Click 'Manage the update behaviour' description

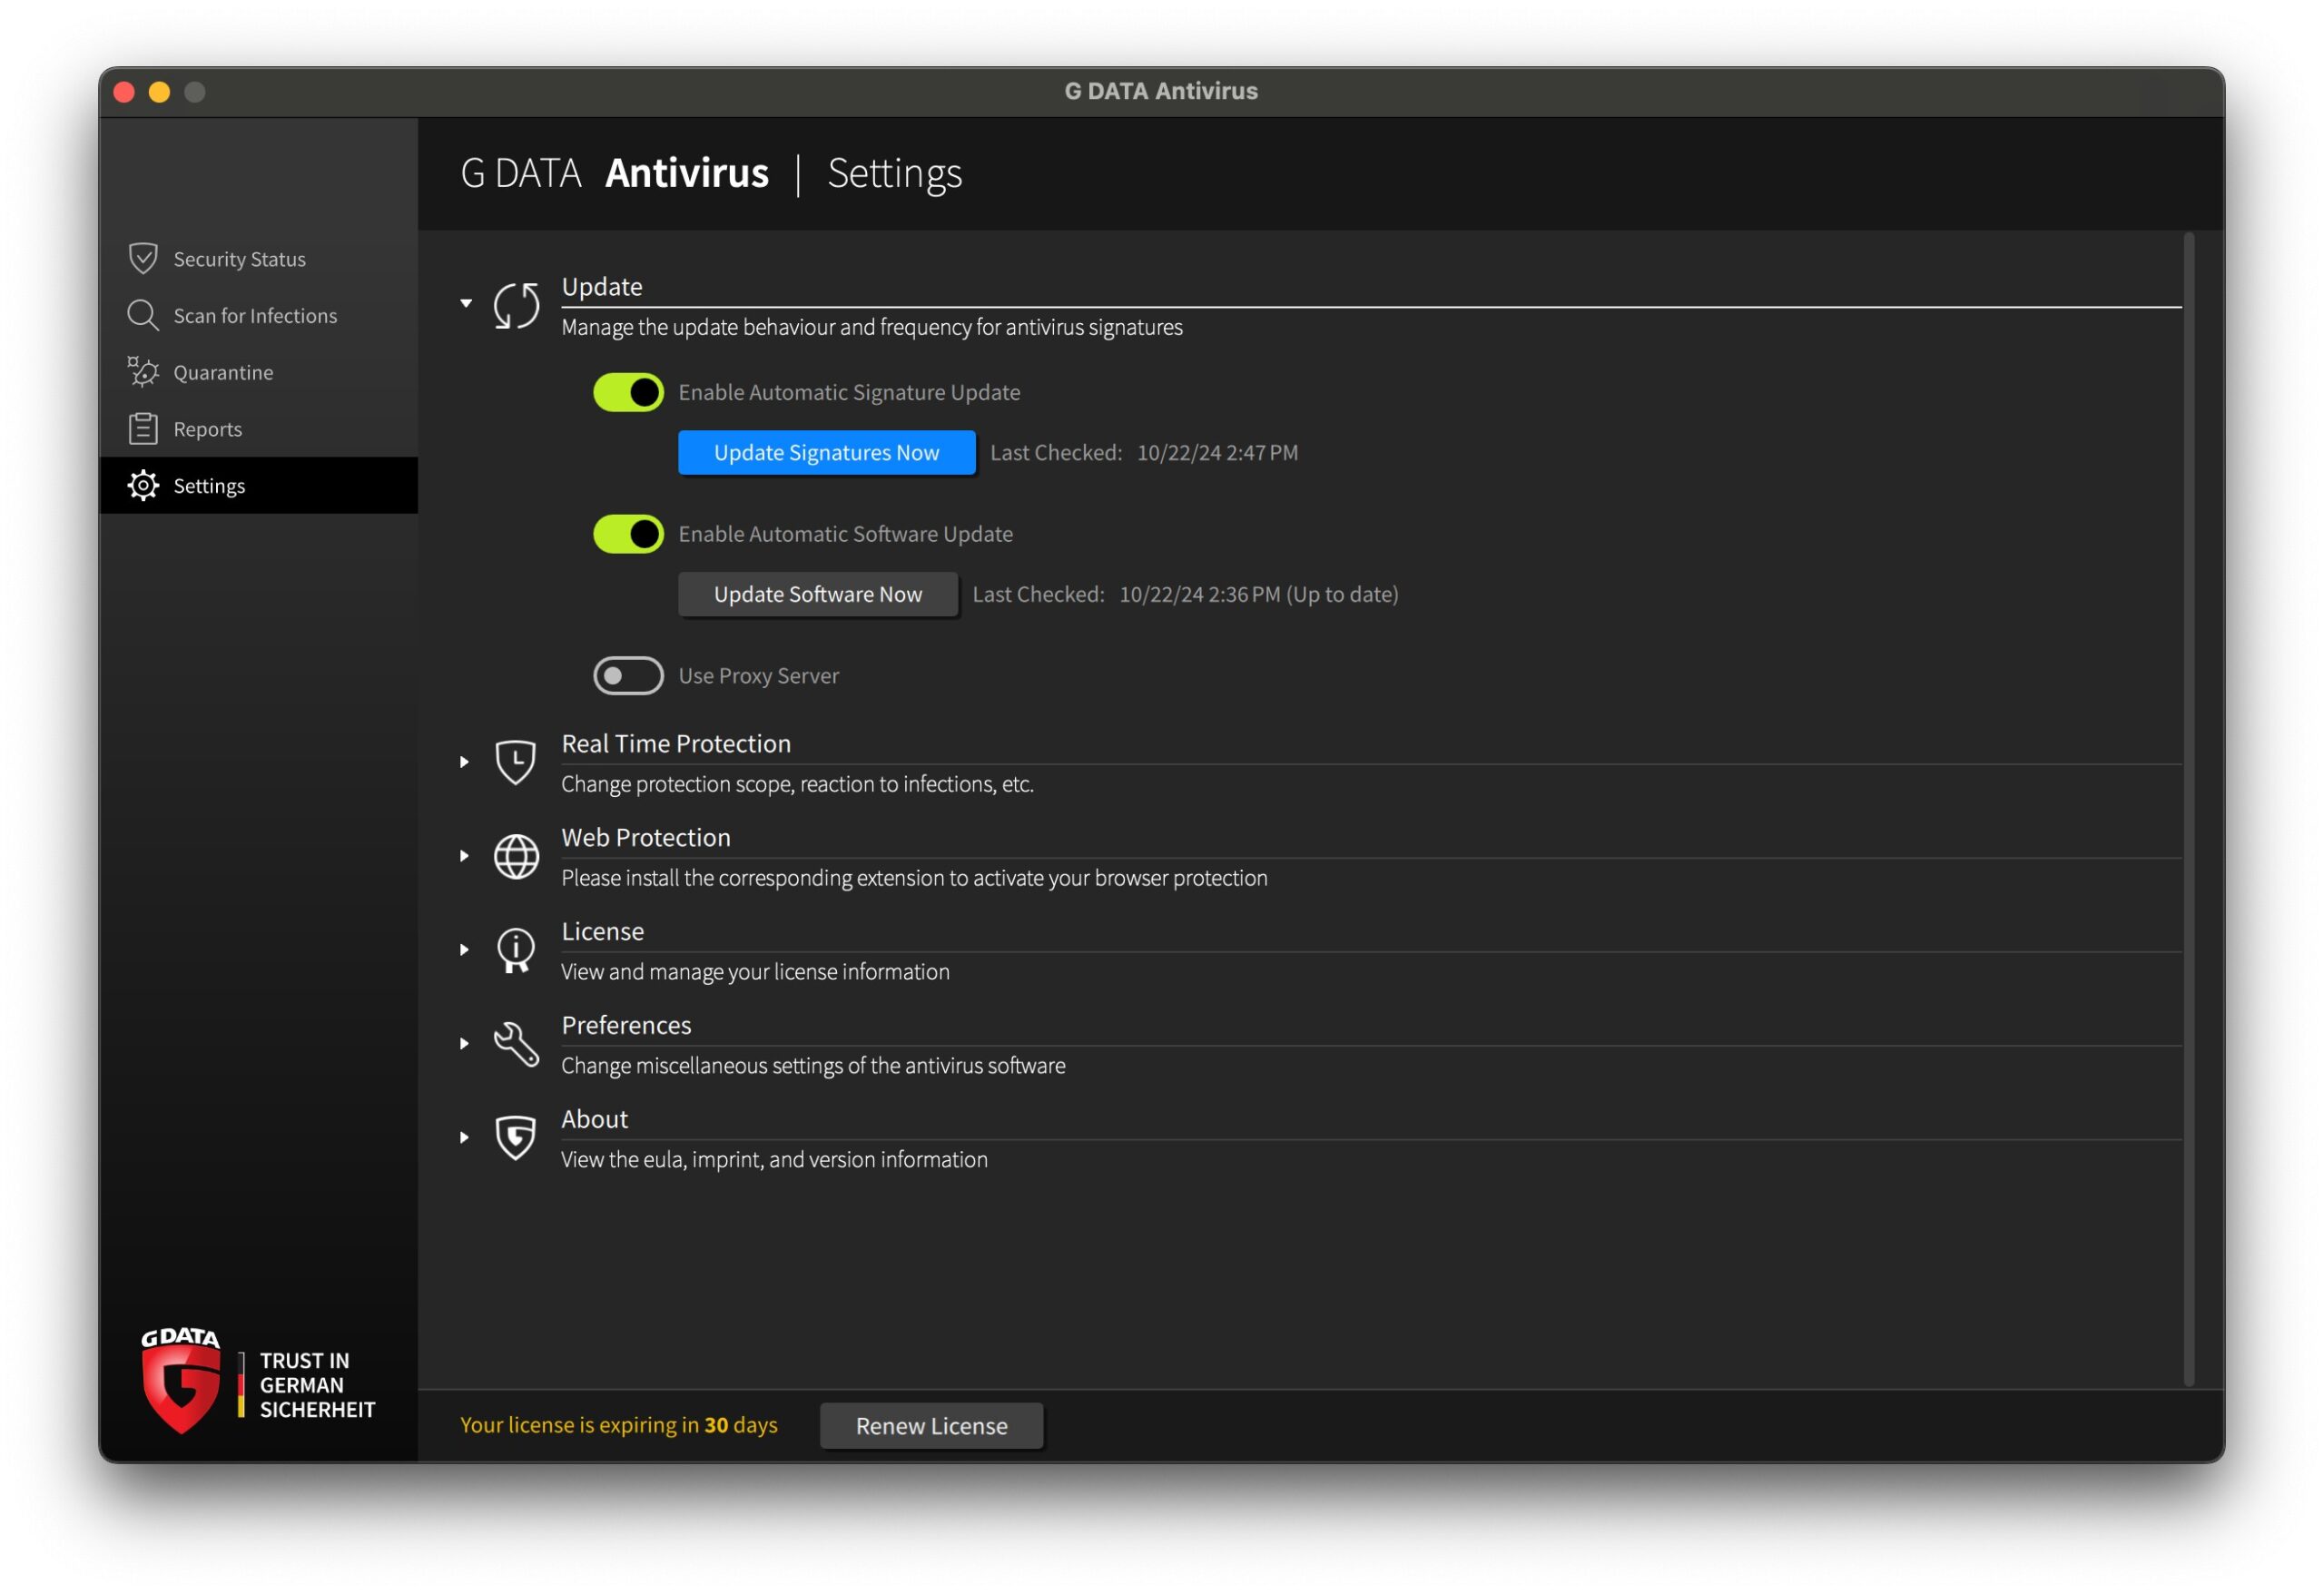872,328
